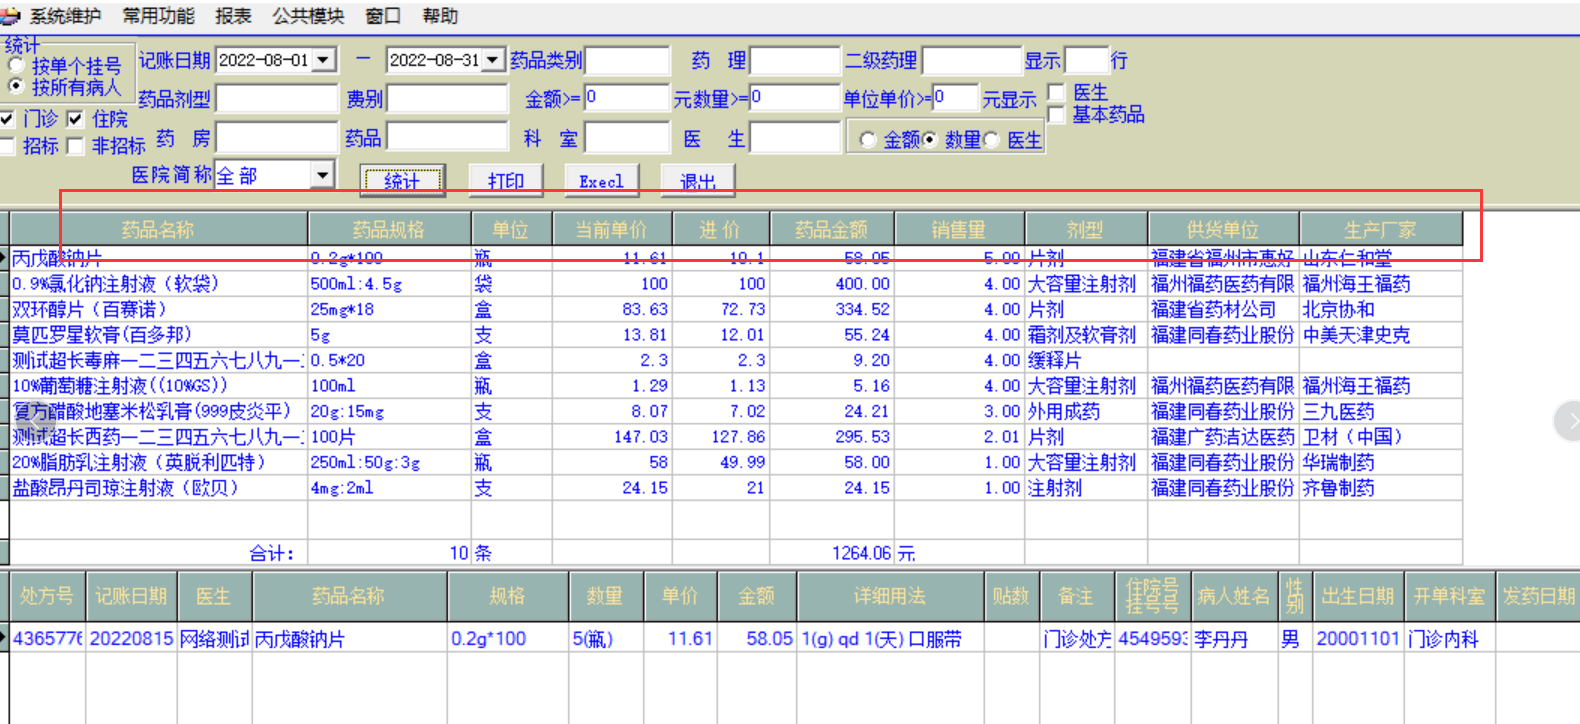Select the 复方醋酸地塞米松乳膏 row
Viewport: 1580px width, 724px height.
point(736,412)
